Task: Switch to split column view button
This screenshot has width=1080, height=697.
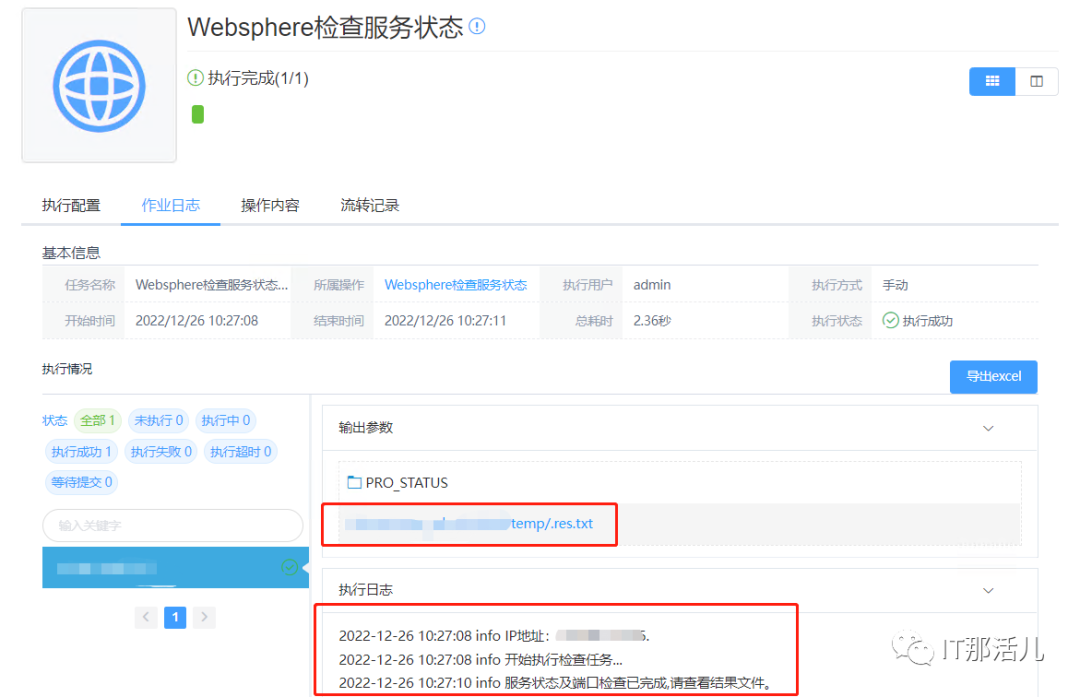Action: tap(1036, 81)
